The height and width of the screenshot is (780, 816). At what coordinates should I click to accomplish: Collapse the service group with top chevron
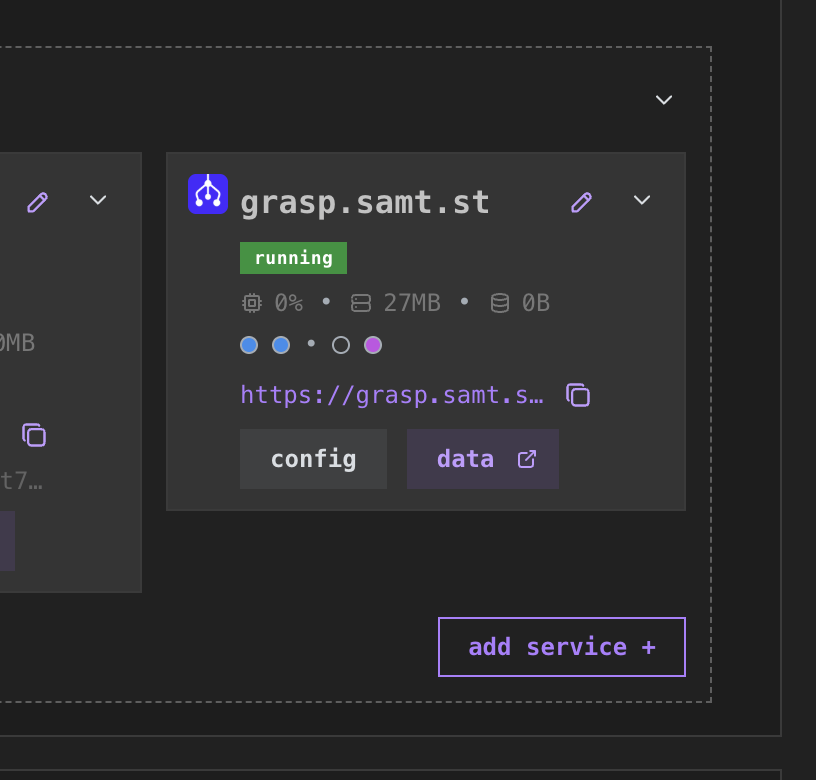pyautogui.click(x=664, y=99)
